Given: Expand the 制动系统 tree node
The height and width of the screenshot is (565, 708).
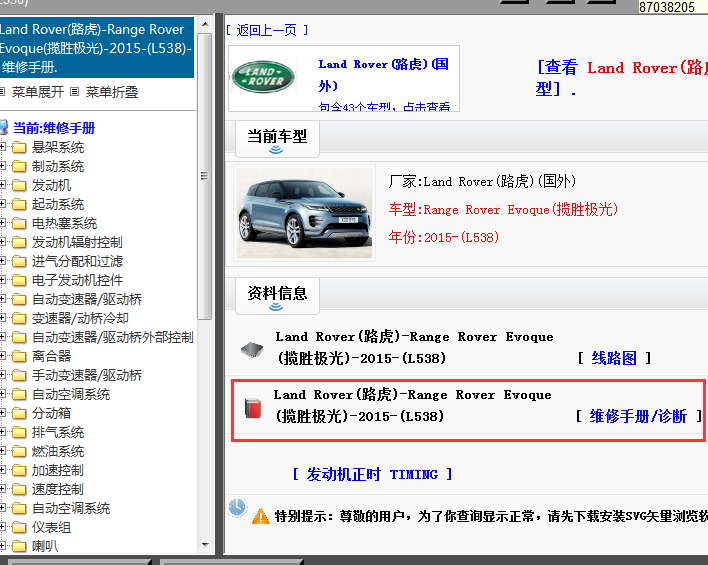Looking at the screenshot, I should (x=2, y=166).
